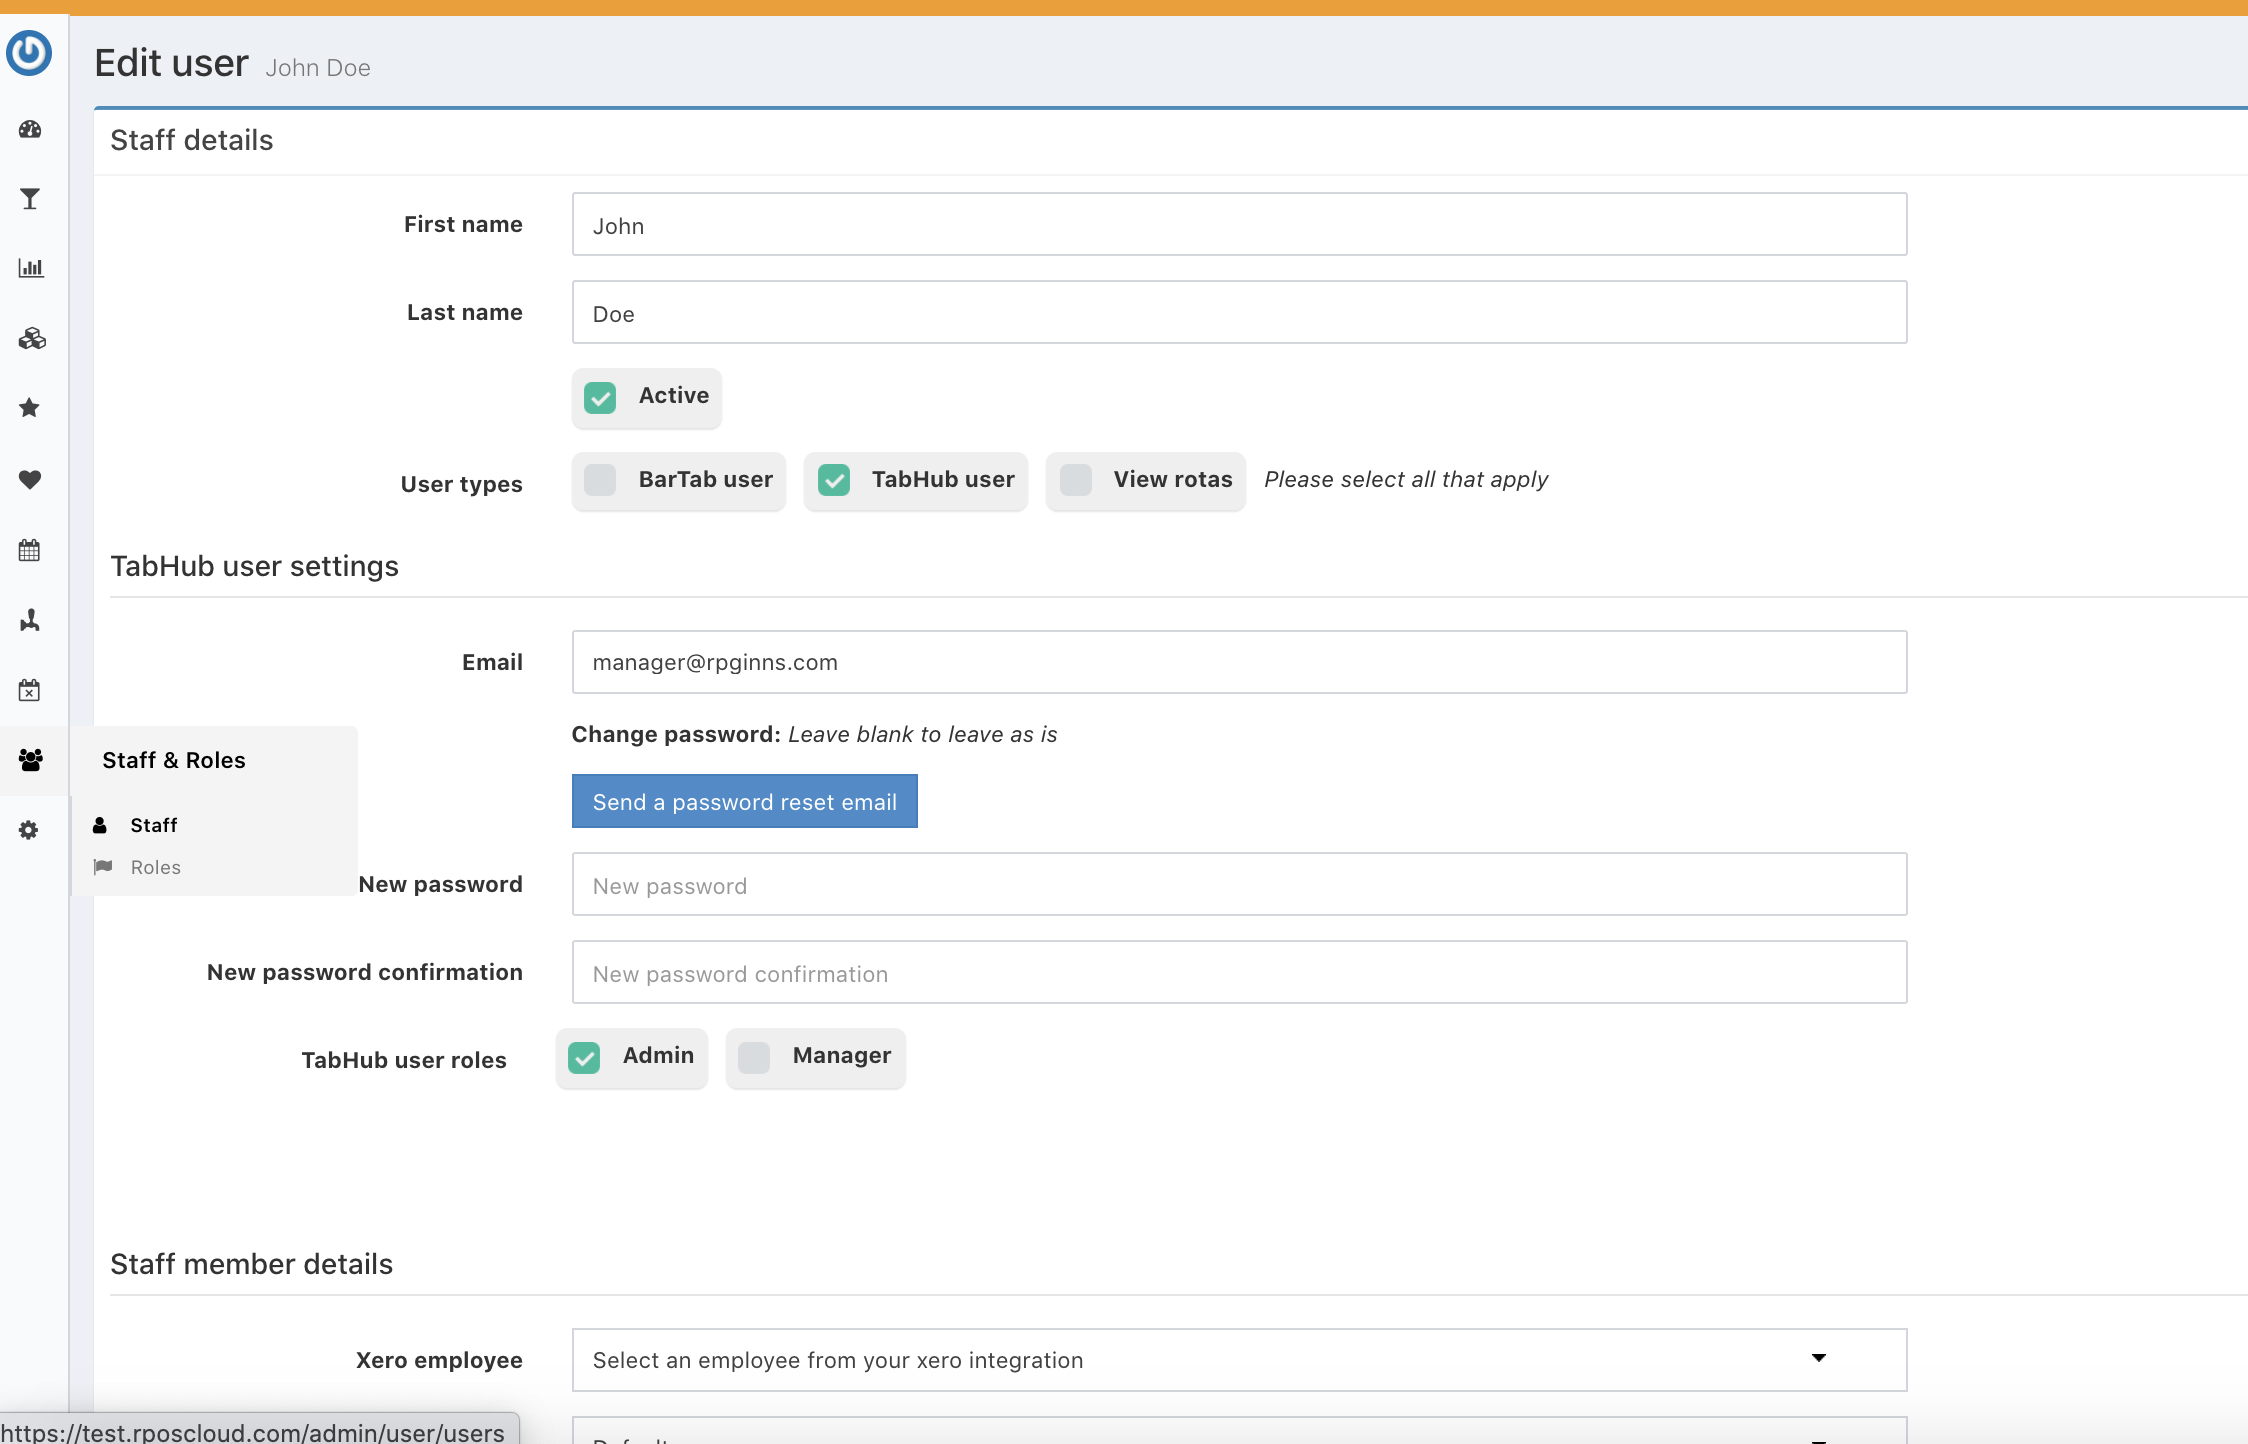2248x1444 pixels.
Task: Send a password reset email
Action: [744, 801]
